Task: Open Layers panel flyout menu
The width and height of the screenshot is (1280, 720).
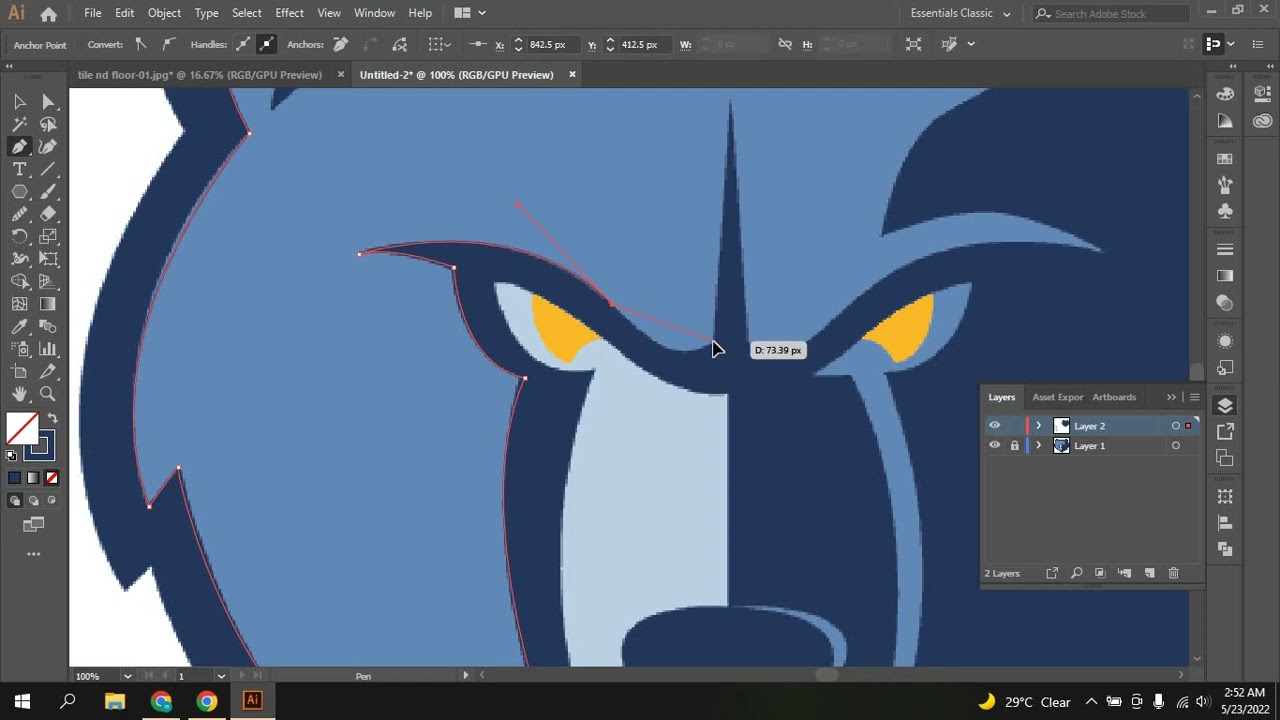Action: (1194, 397)
